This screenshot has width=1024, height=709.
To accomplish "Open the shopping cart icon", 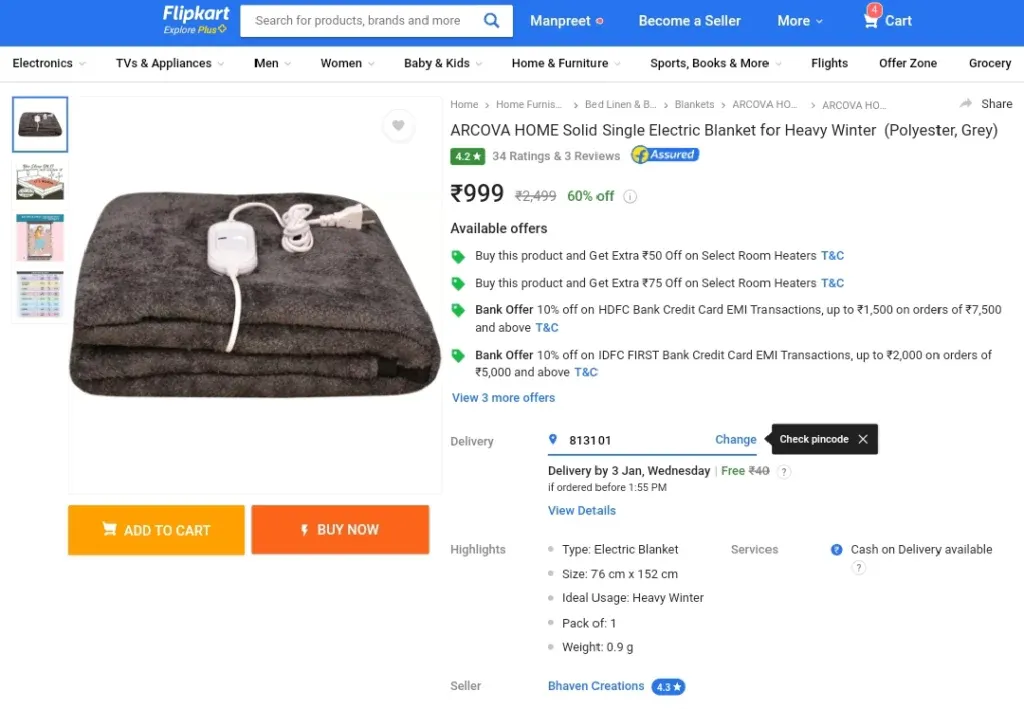I will point(872,20).
